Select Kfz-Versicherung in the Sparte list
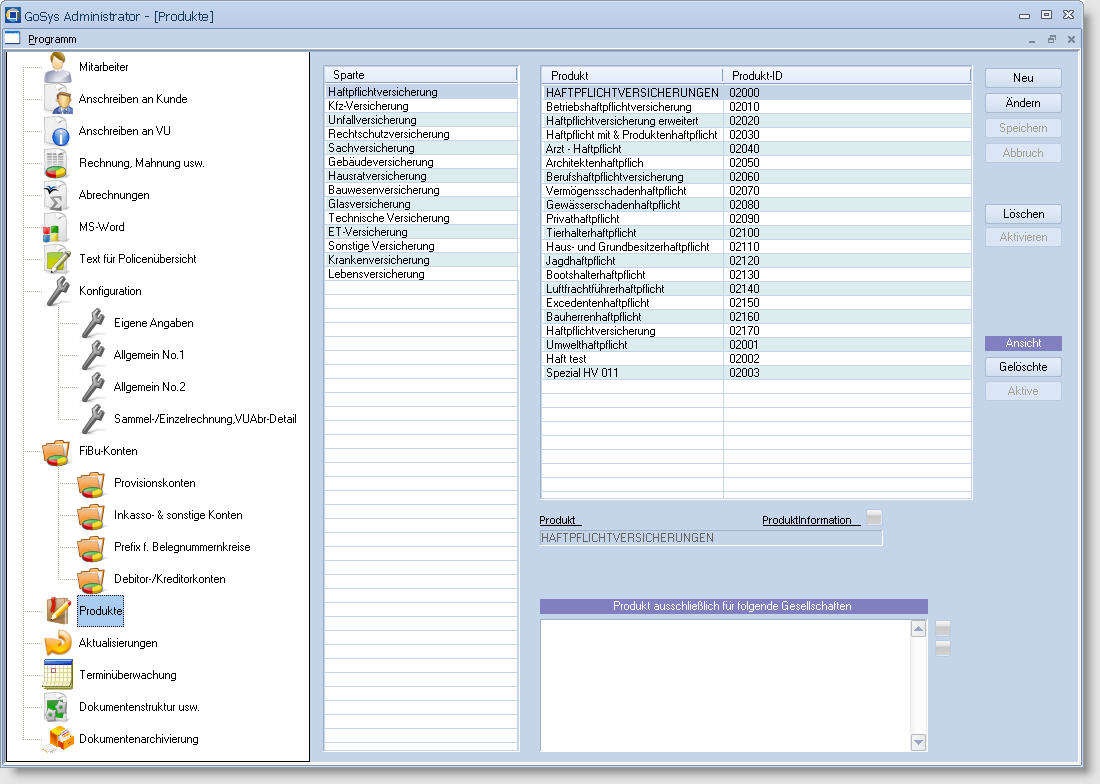 point(368,106)
